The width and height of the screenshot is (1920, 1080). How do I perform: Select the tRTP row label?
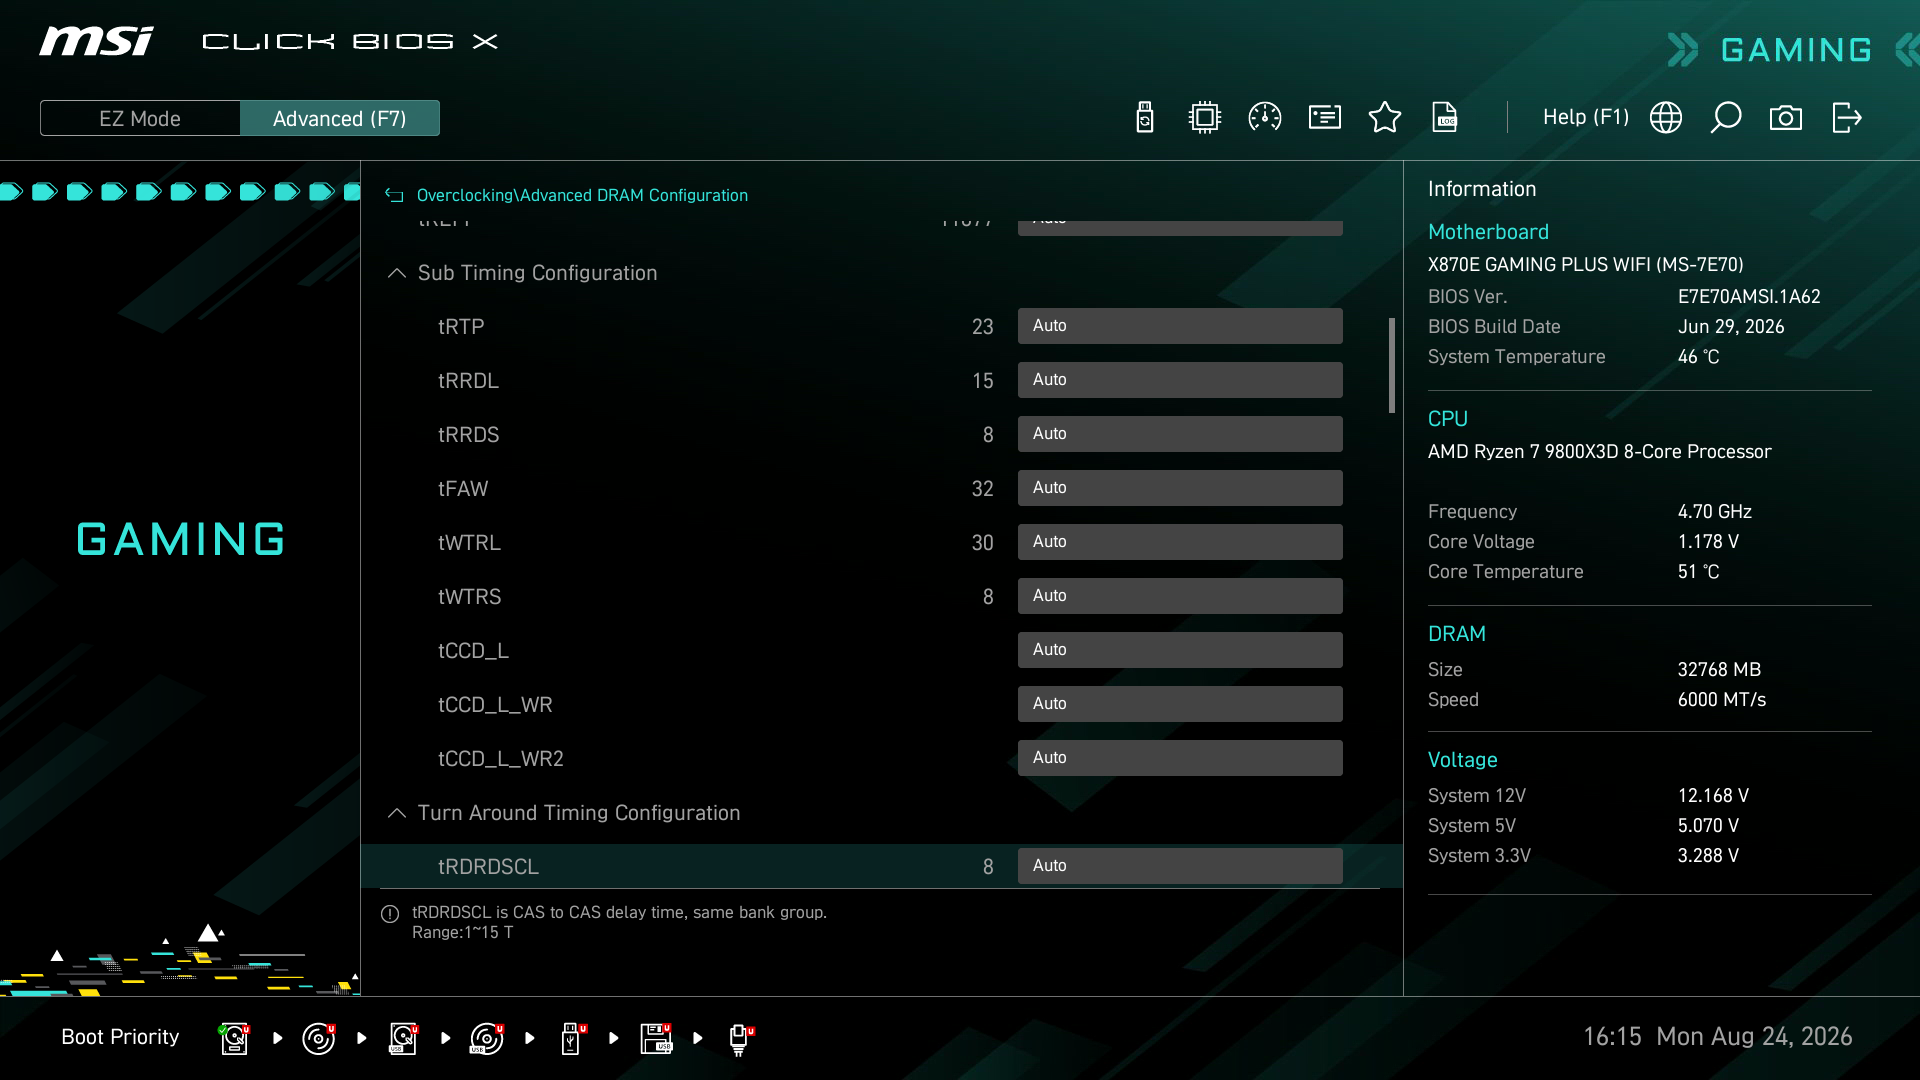461,327
